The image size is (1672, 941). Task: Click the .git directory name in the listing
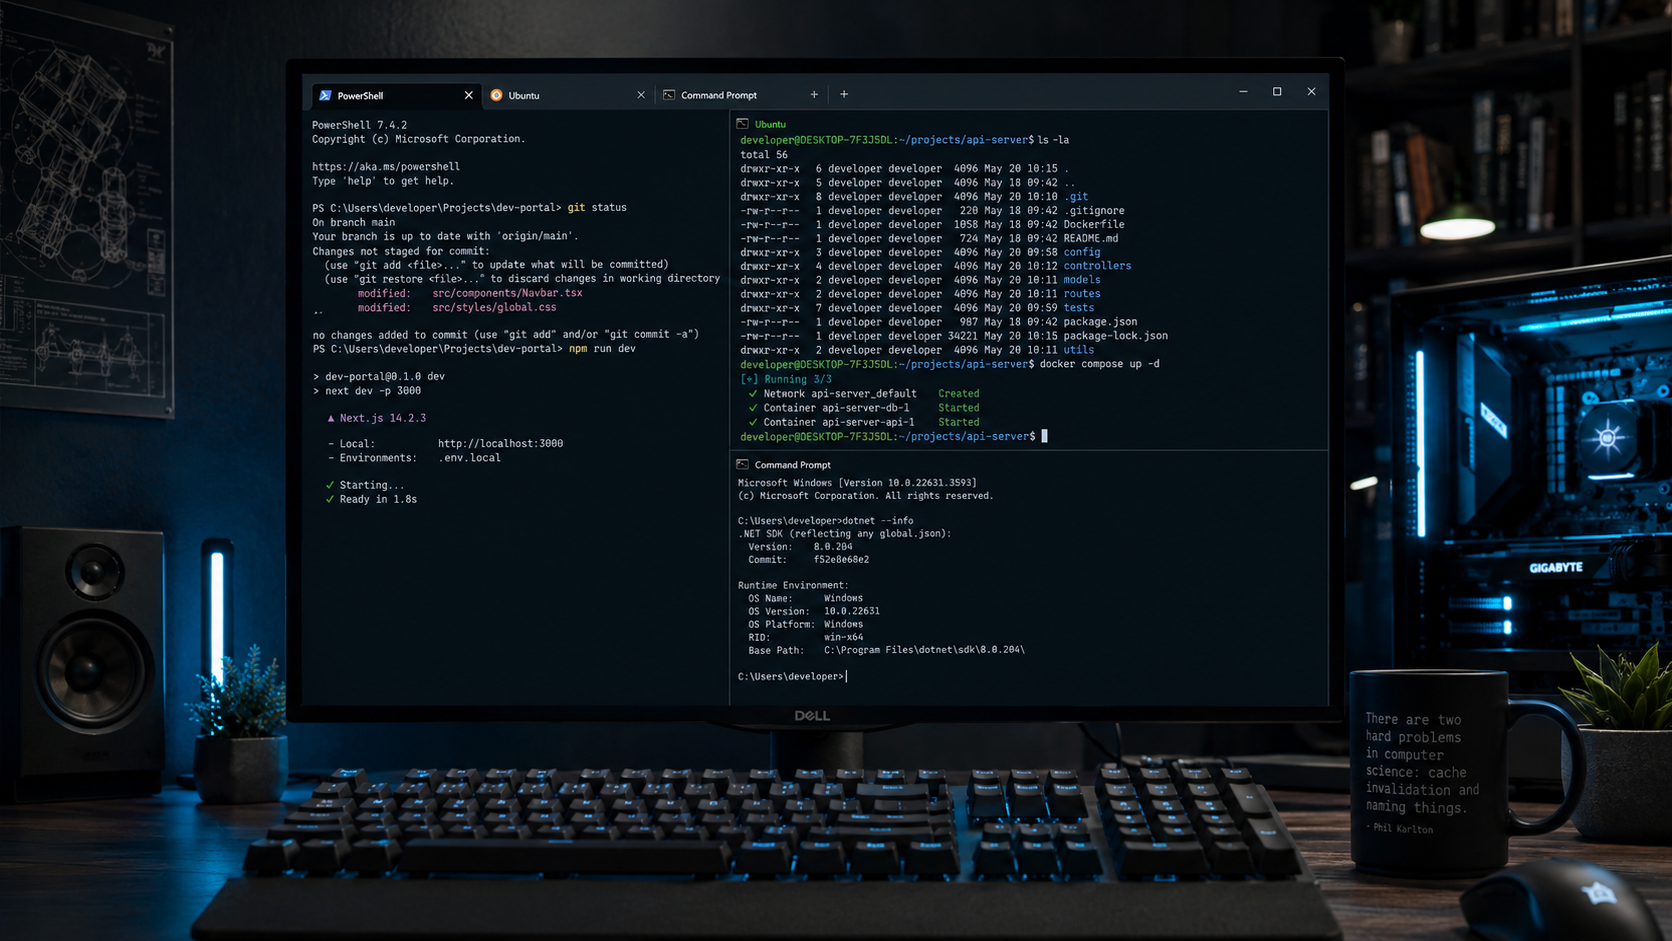click(x=1076, y=196)
